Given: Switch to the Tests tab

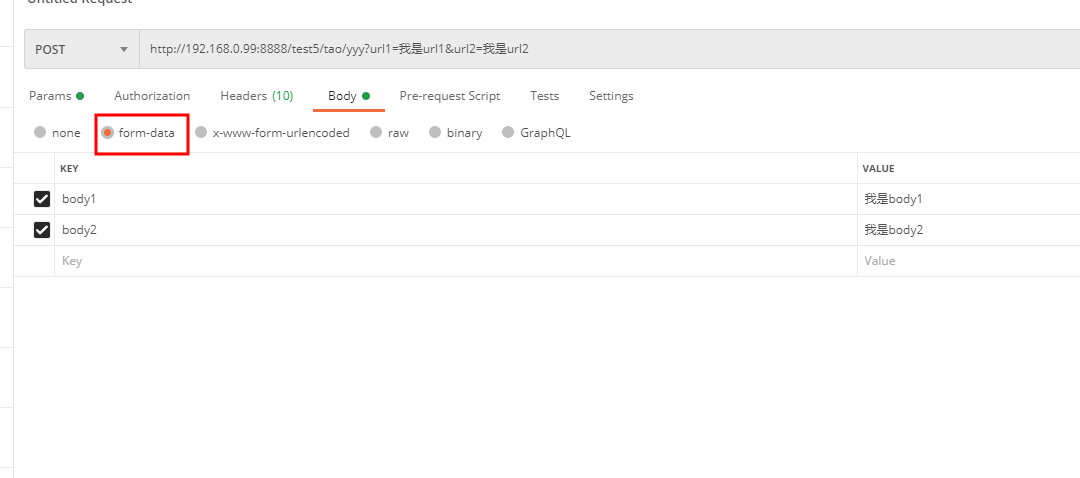Looking at the screenshot, I should (545, 96).
